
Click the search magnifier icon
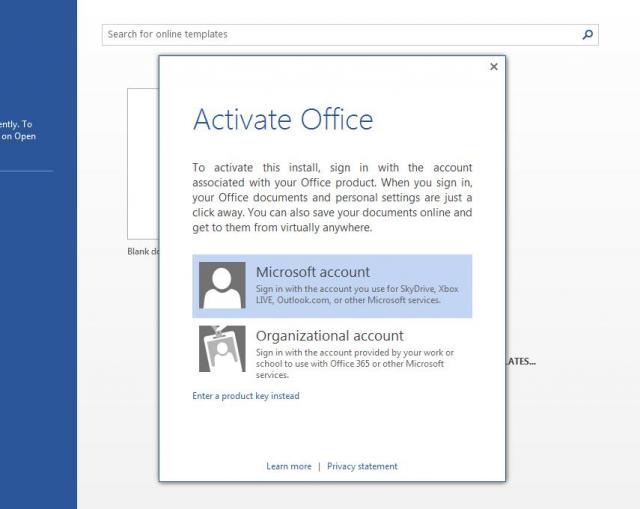[587, 35]
